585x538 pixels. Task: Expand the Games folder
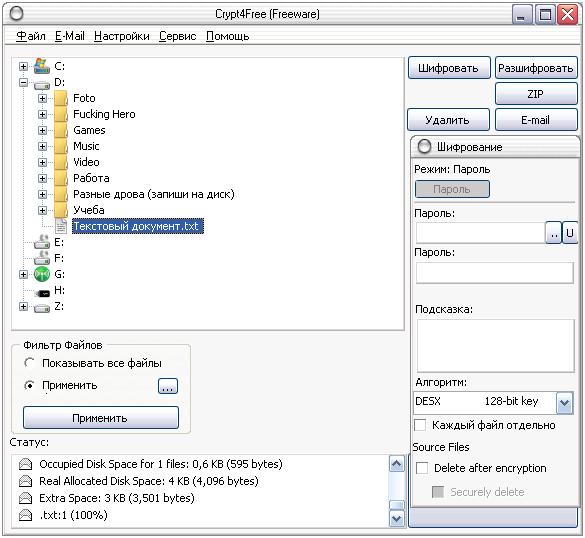(x=42, y=130)
